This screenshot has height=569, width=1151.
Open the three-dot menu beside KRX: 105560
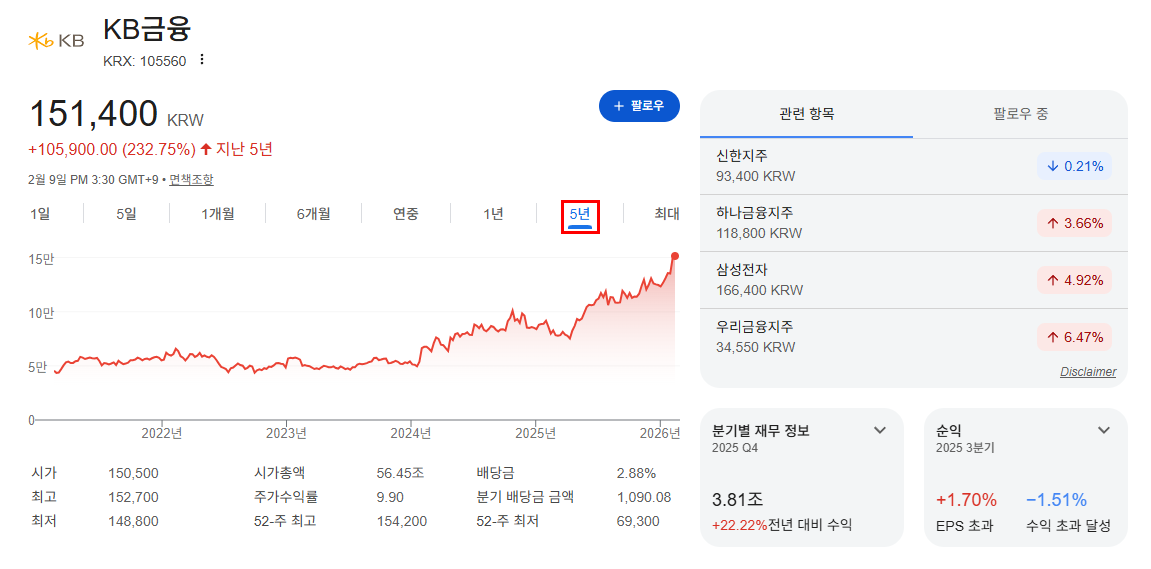[x=203, y=60]
